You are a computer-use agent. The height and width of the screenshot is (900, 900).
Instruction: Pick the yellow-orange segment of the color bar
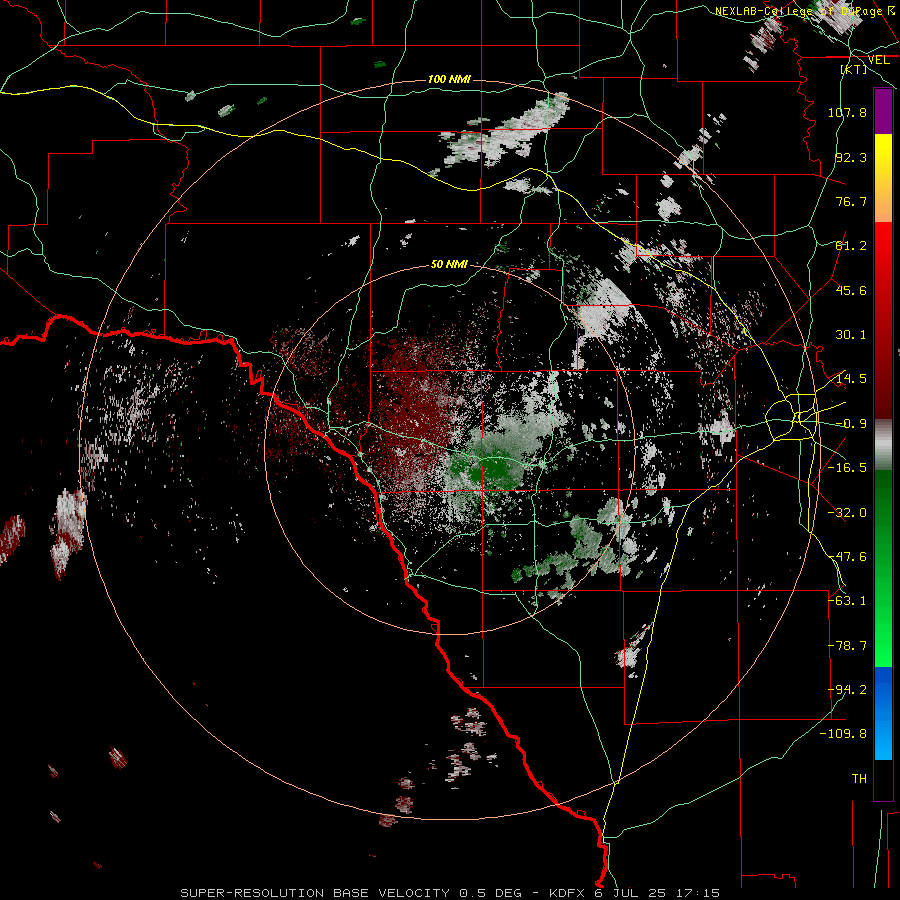tap(883, 178)
